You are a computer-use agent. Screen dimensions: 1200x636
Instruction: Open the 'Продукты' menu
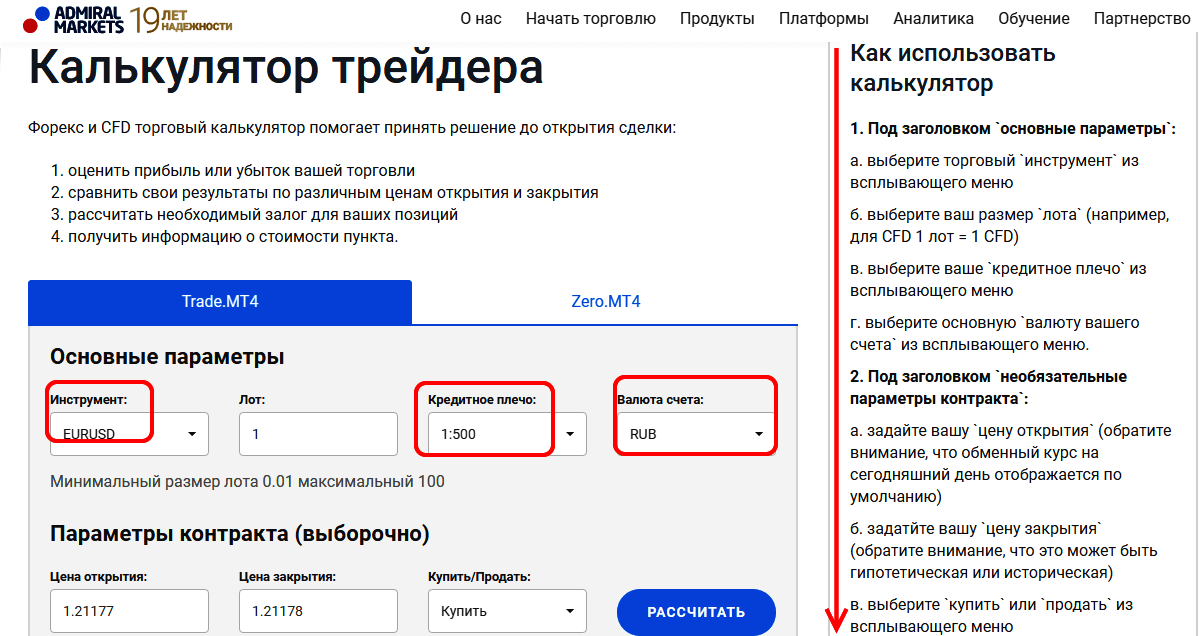(717, 18)
